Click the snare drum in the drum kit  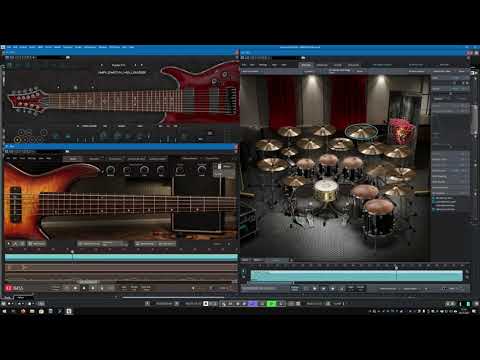click(325, 191)
